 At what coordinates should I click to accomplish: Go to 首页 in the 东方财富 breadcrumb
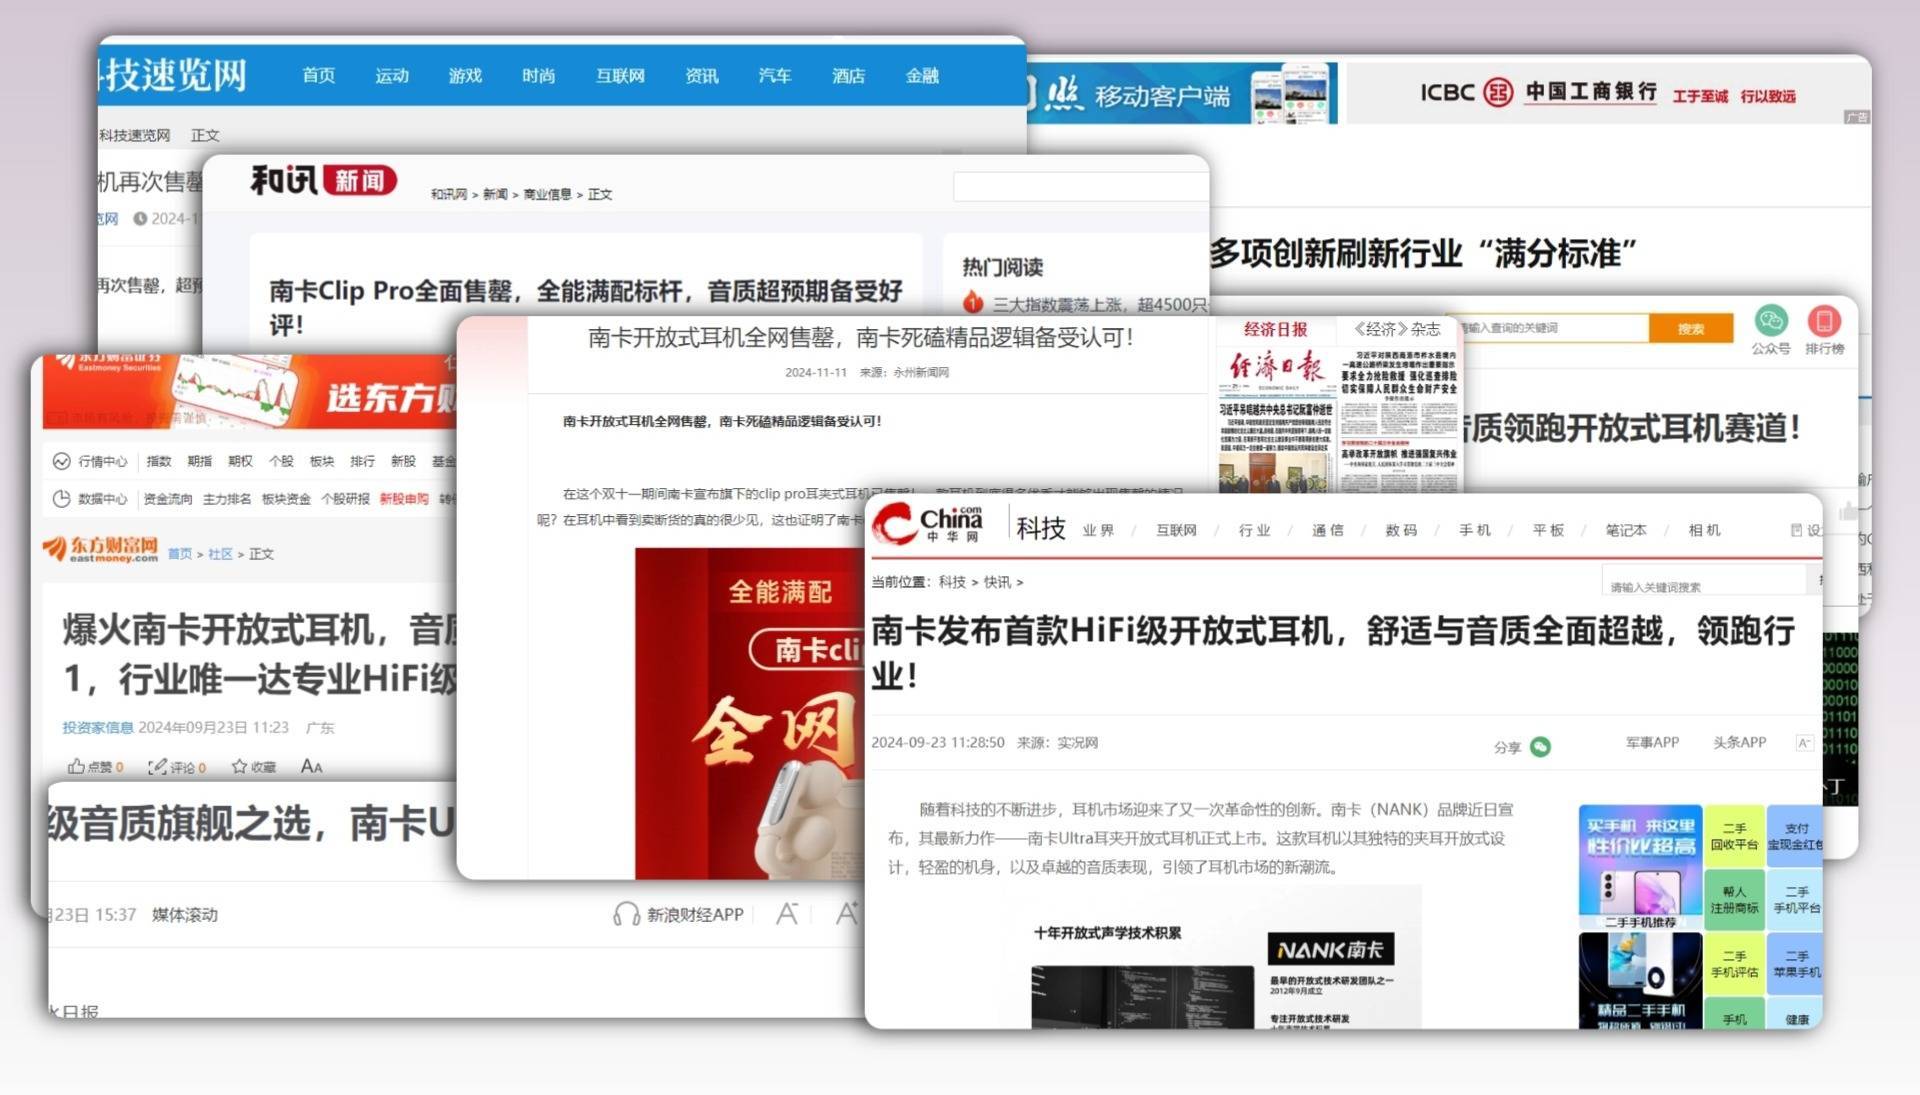click(179, 553)
